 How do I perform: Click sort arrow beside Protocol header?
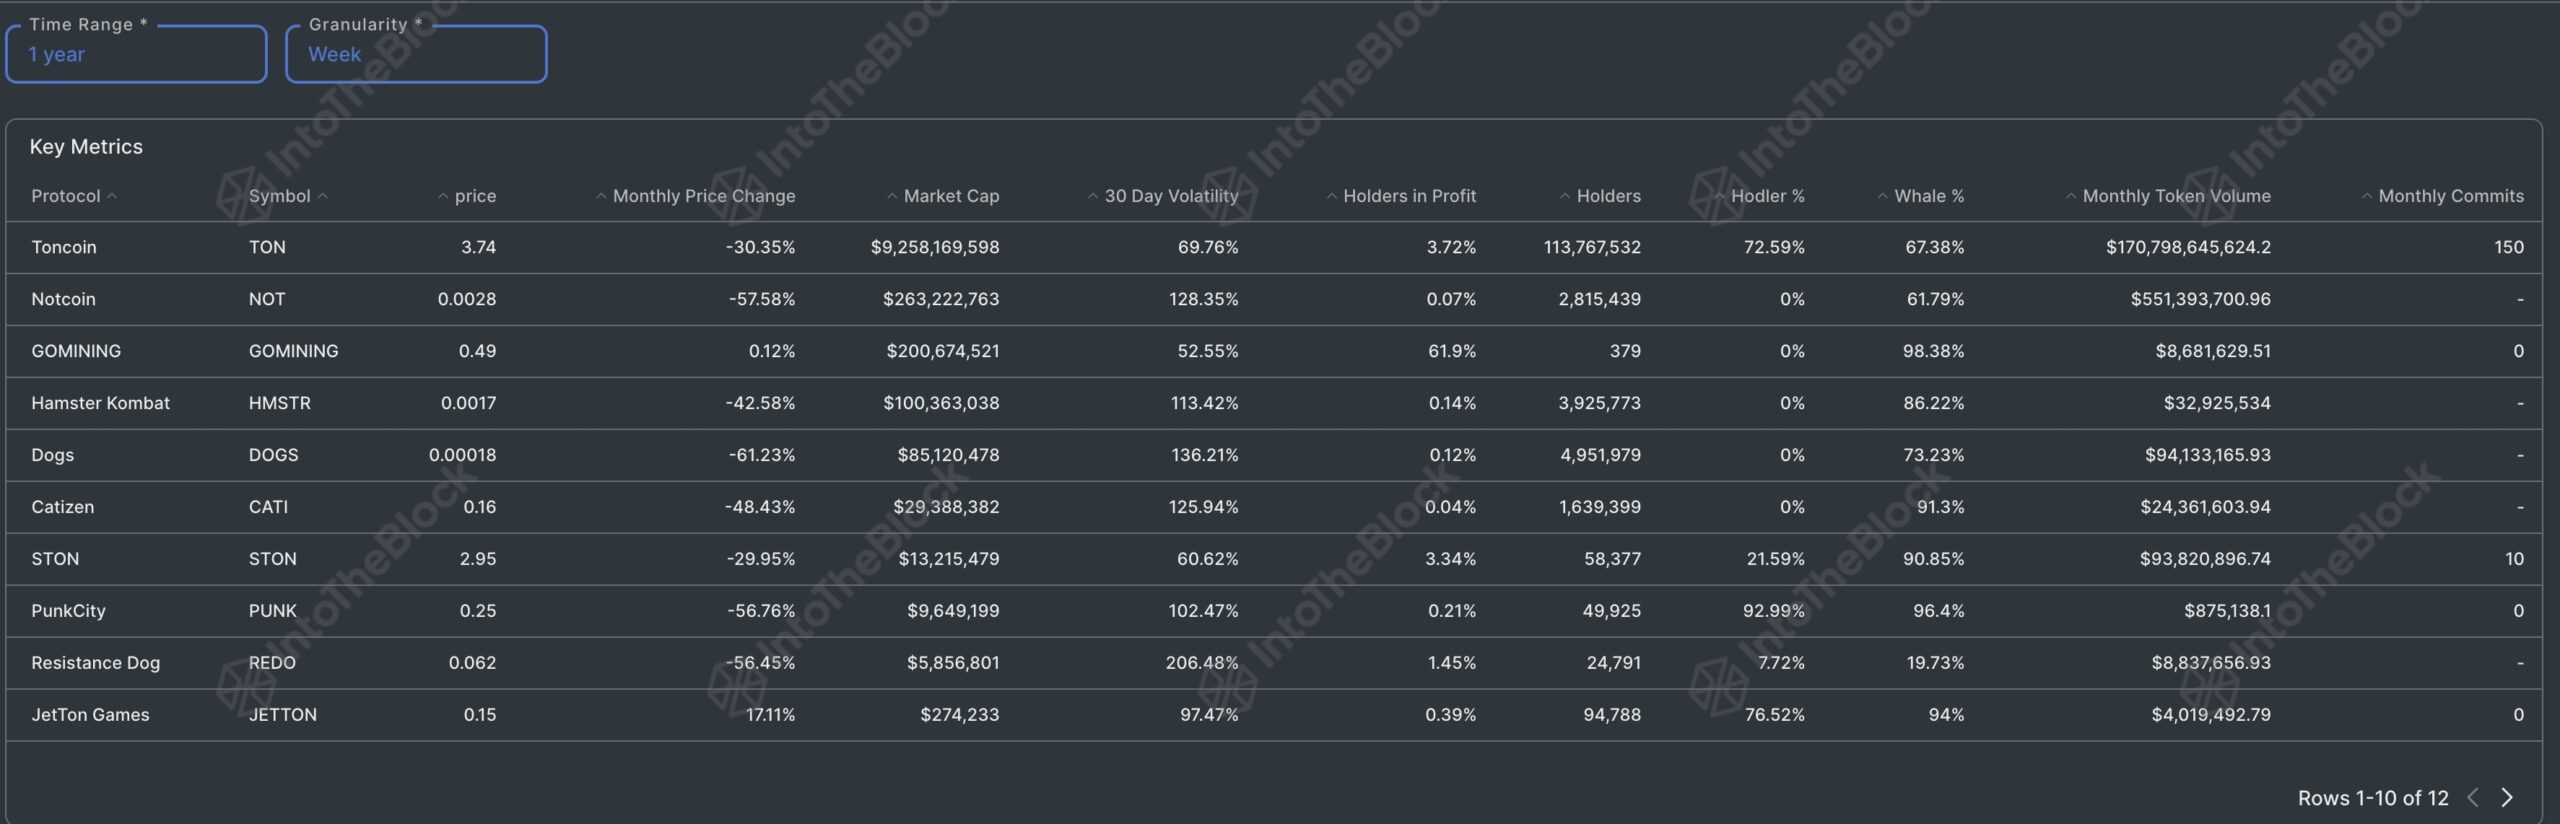(x=112, y=196)
